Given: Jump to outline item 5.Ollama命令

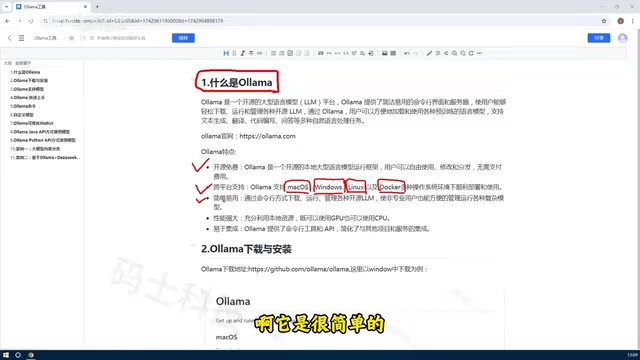Looking at the screenshot, I should [x=23, y=106].
